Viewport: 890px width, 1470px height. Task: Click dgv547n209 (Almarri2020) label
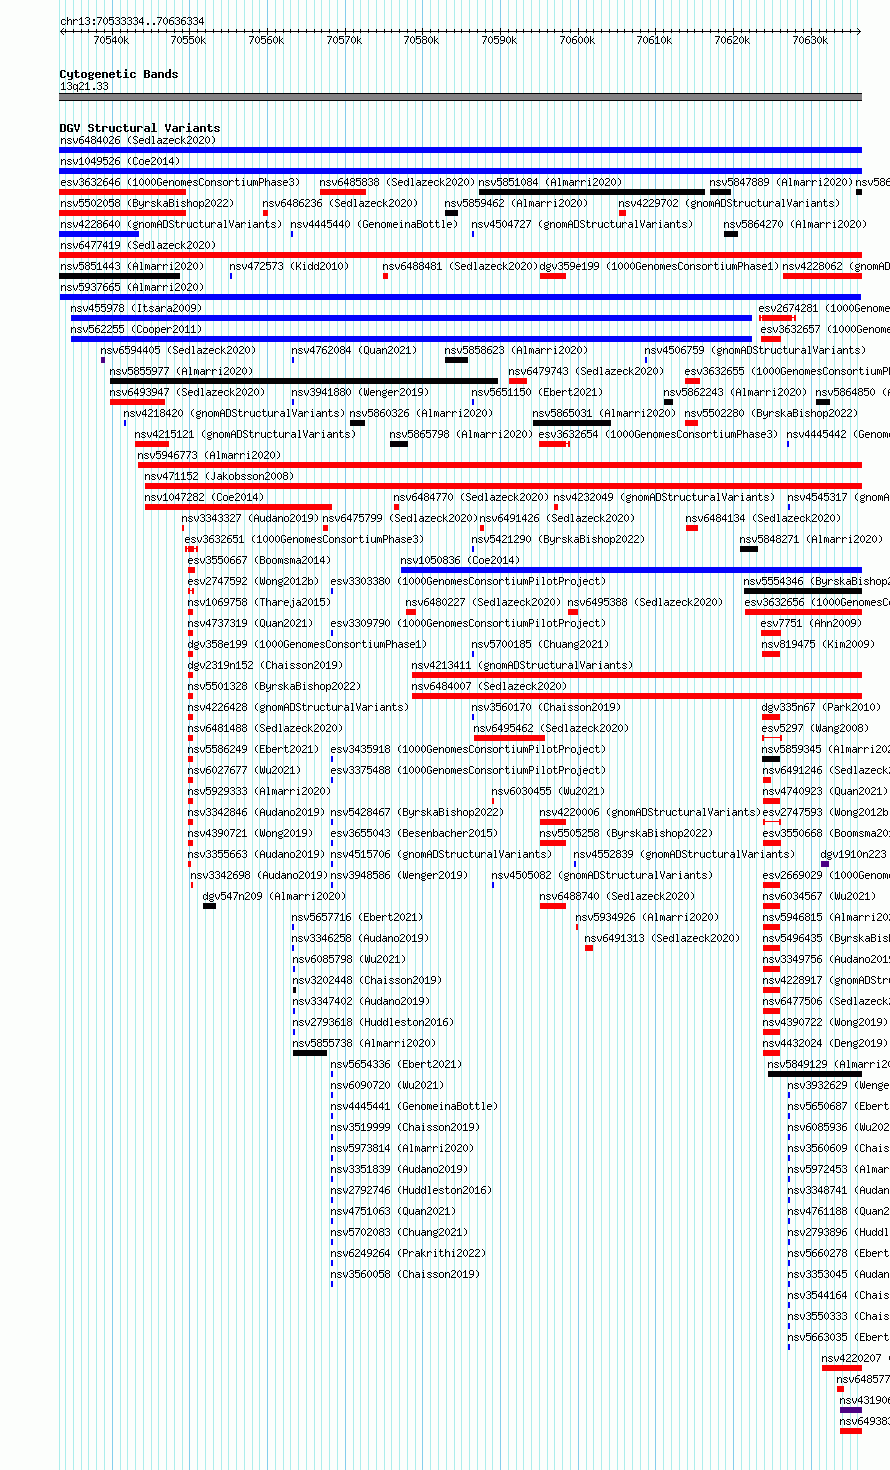pyautogui.click(x=274, y=896)
